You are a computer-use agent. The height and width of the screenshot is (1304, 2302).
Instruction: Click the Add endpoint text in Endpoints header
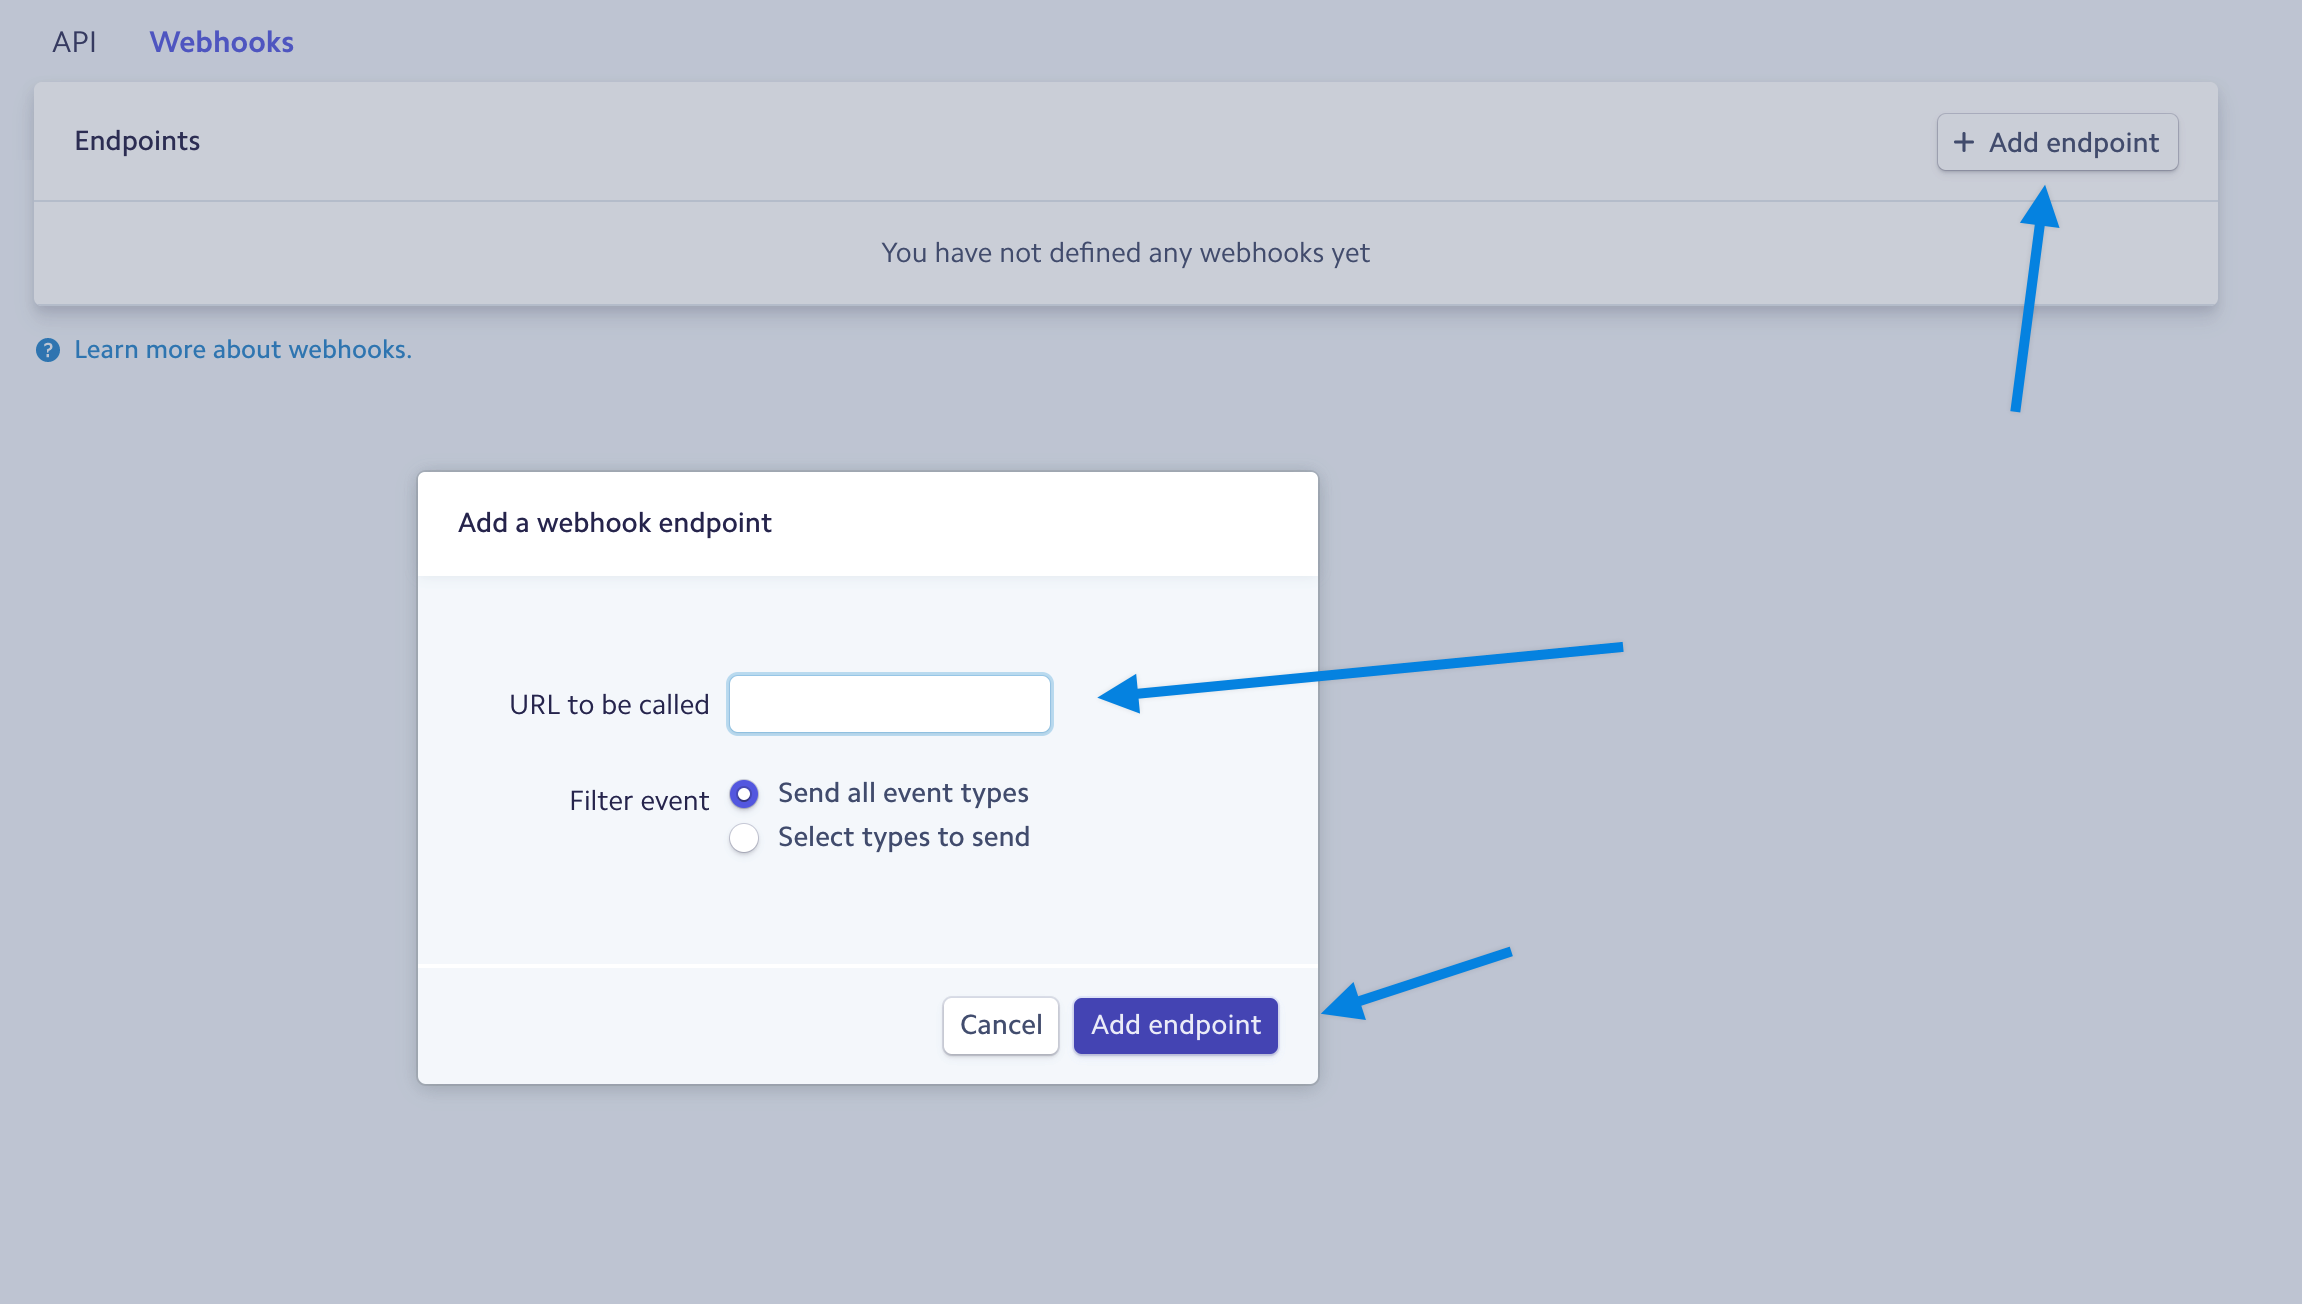(x=2074, y=143)
